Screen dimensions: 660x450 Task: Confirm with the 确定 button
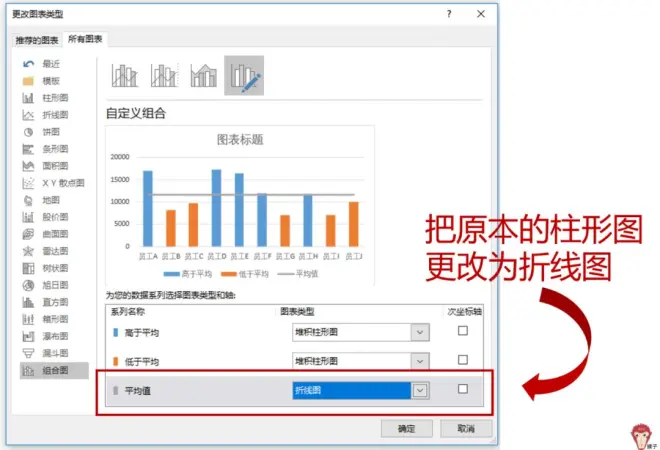tap(407, 429)
